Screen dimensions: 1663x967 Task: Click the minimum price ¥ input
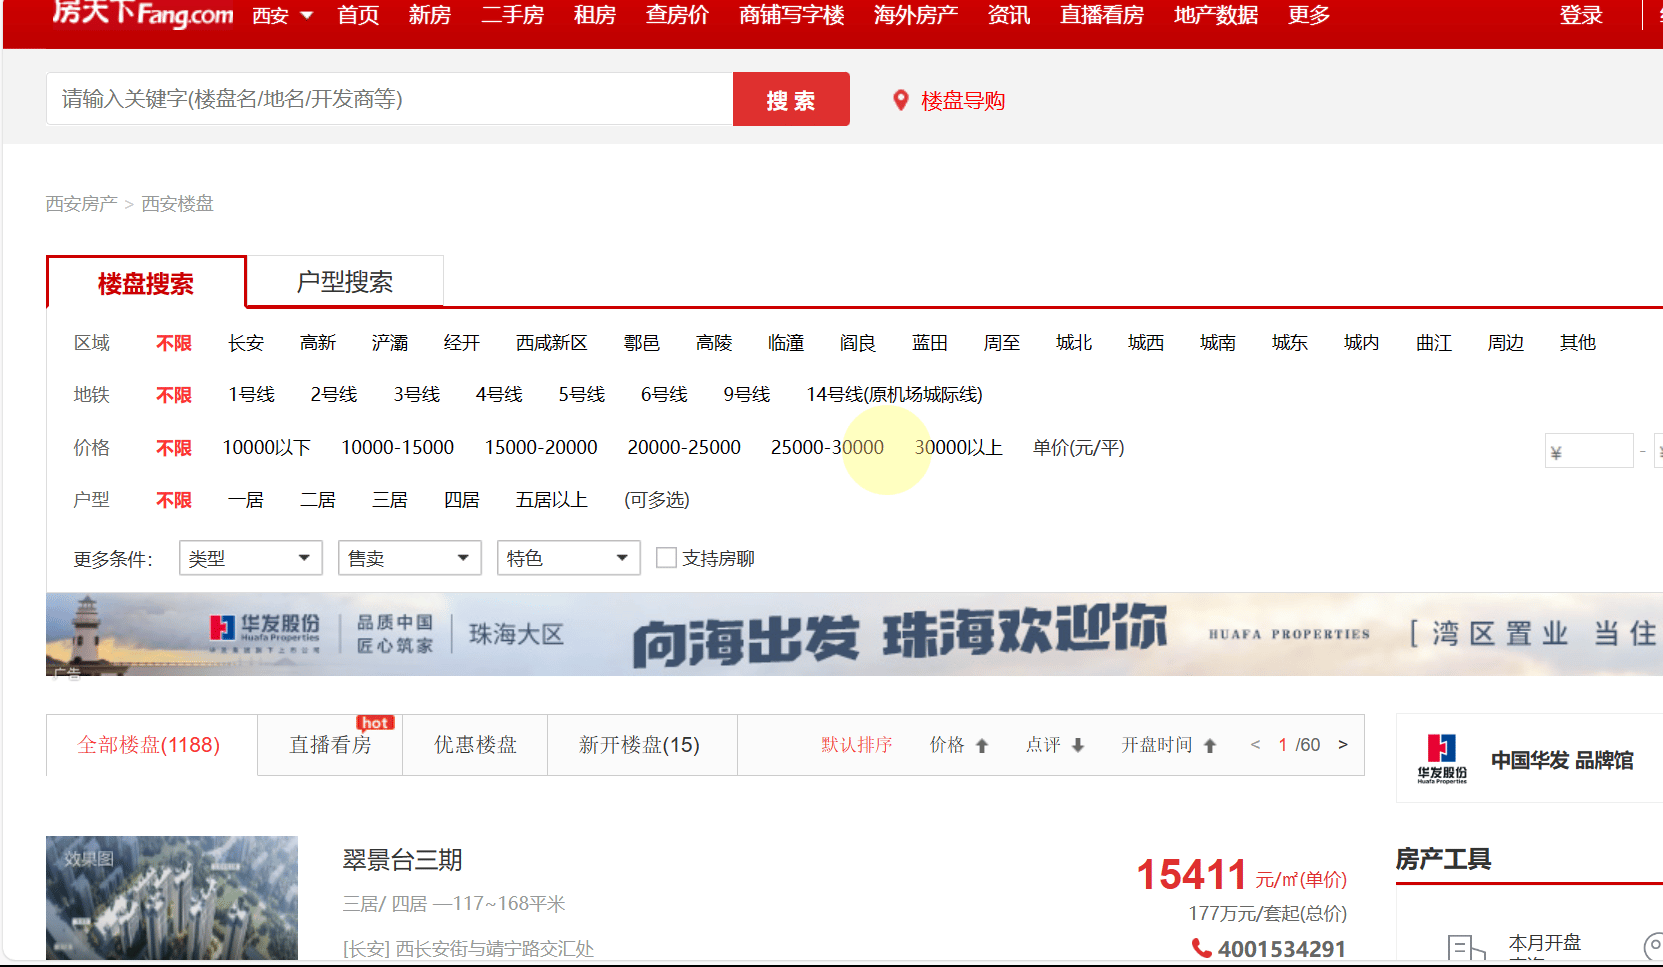click(x=1589, y=451)
